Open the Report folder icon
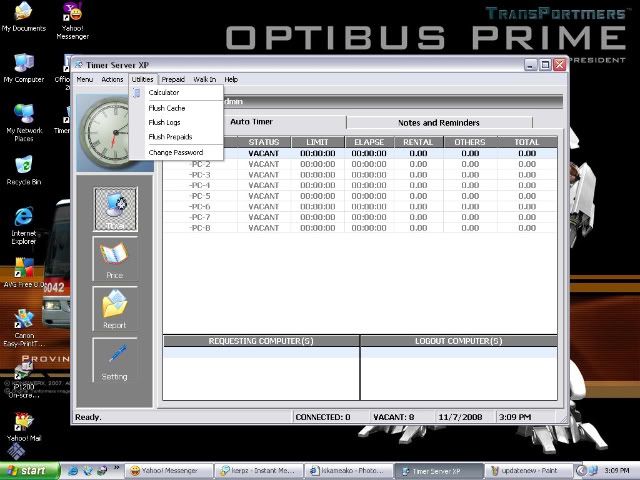 click(115, 309)
